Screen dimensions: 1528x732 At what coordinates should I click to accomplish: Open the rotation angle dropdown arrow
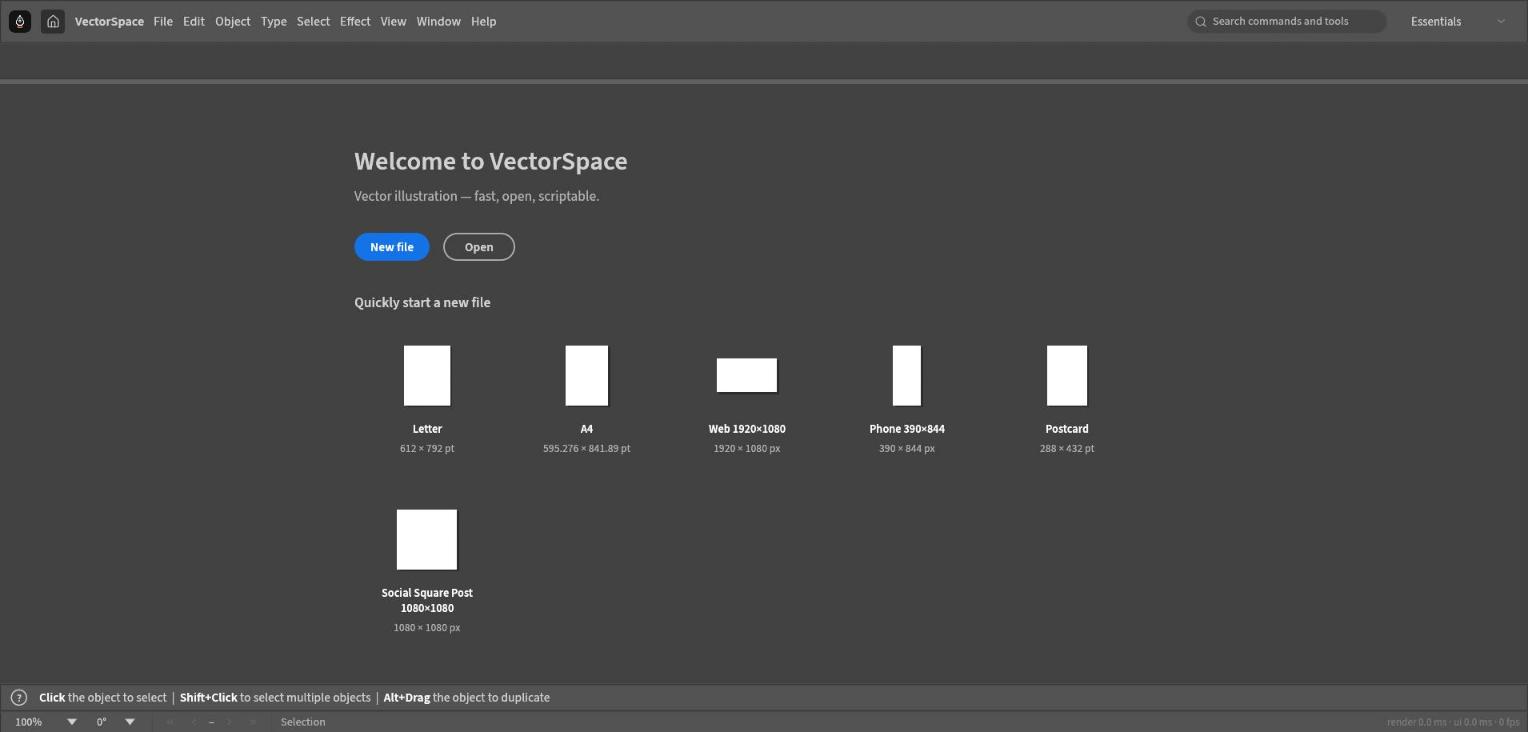click(130, 722)
